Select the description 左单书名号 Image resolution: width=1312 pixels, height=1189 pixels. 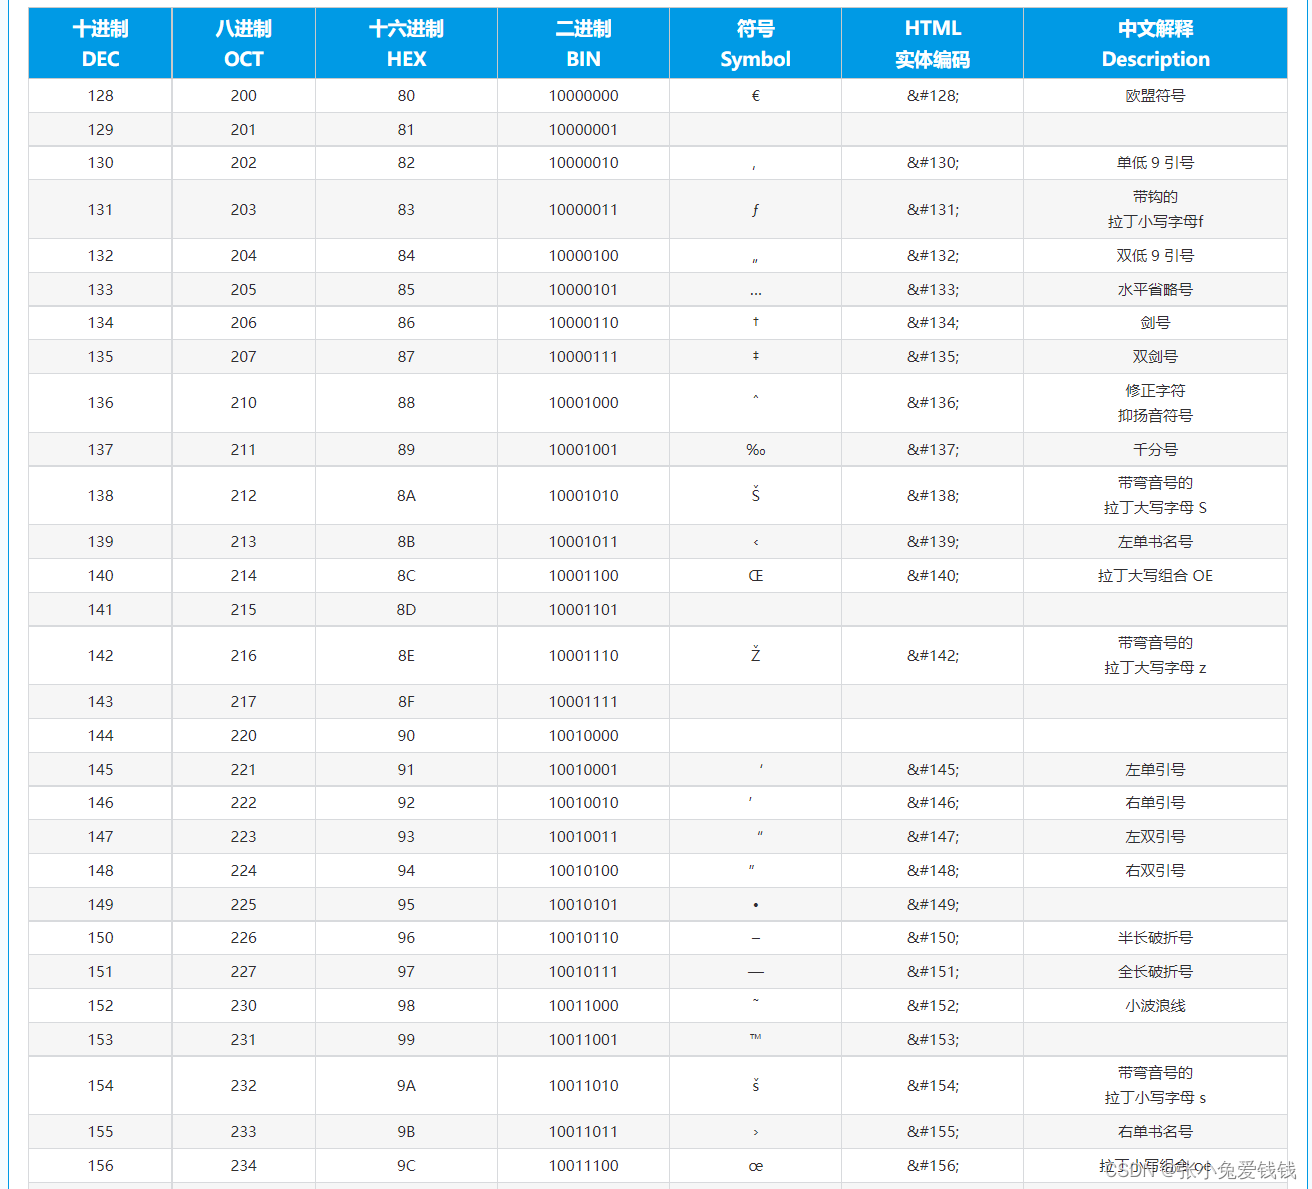[1155, 542]
